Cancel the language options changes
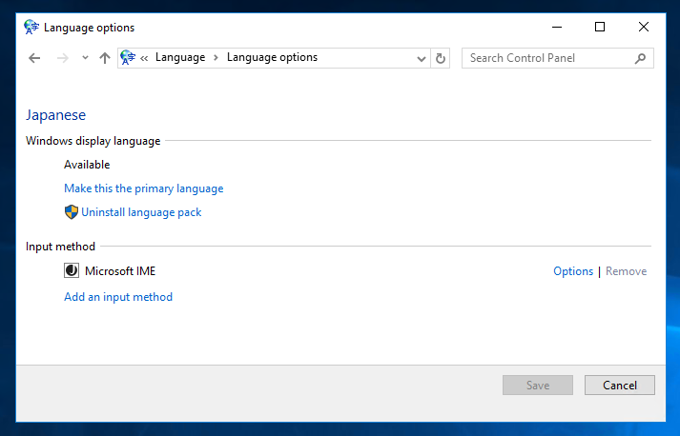The height and width of the screenshot is (436, 680). (620, 385)
